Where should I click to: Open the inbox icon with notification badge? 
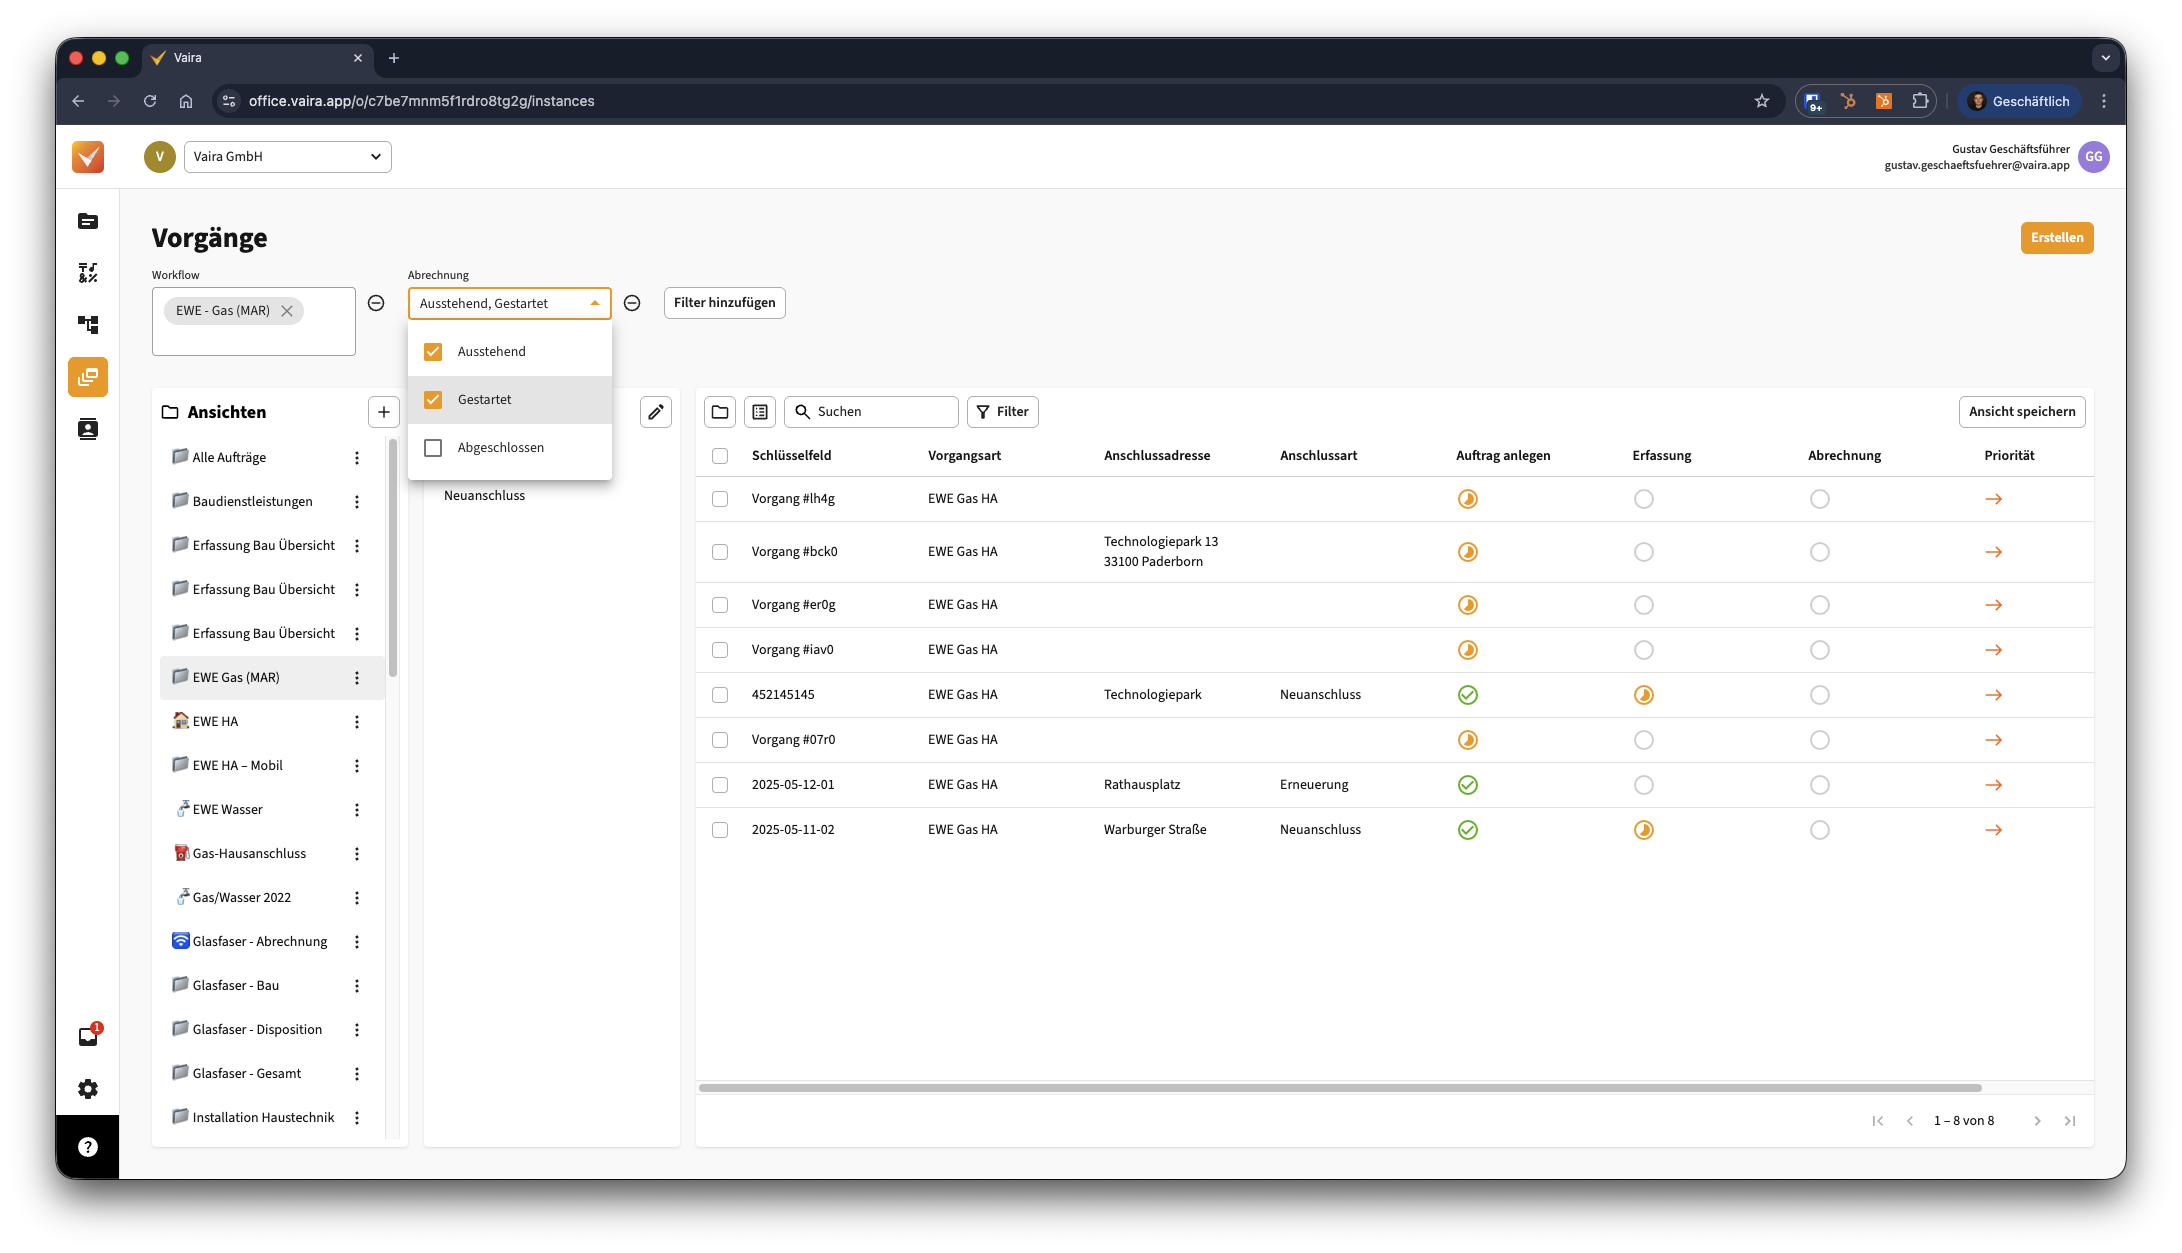click(x=88, y=1037)
